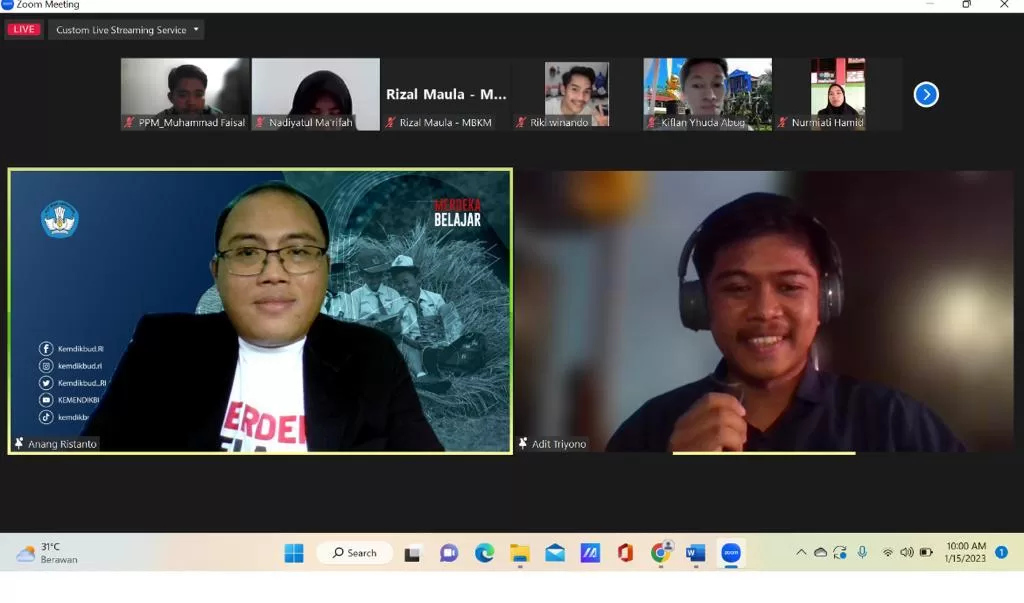1024x603 pixels.
Task: Select Nurmiati Hamid's video thumbnail
Action: [x=838, y=94]
